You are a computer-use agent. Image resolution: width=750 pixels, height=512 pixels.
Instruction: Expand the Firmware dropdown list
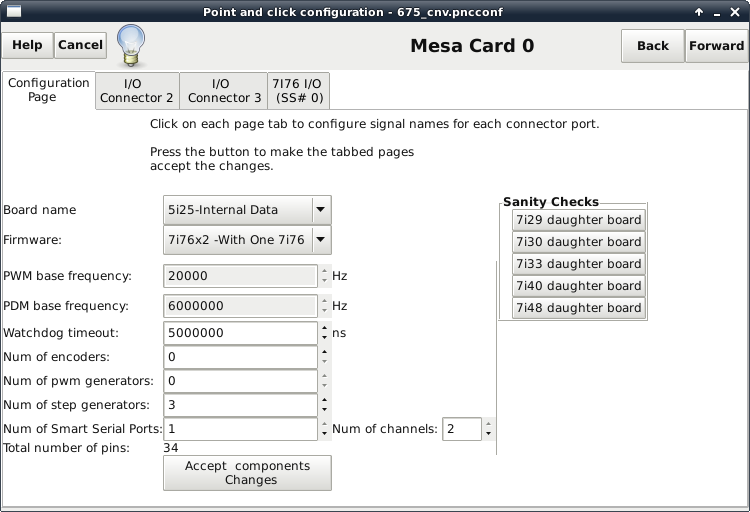[x=320, y=239]
